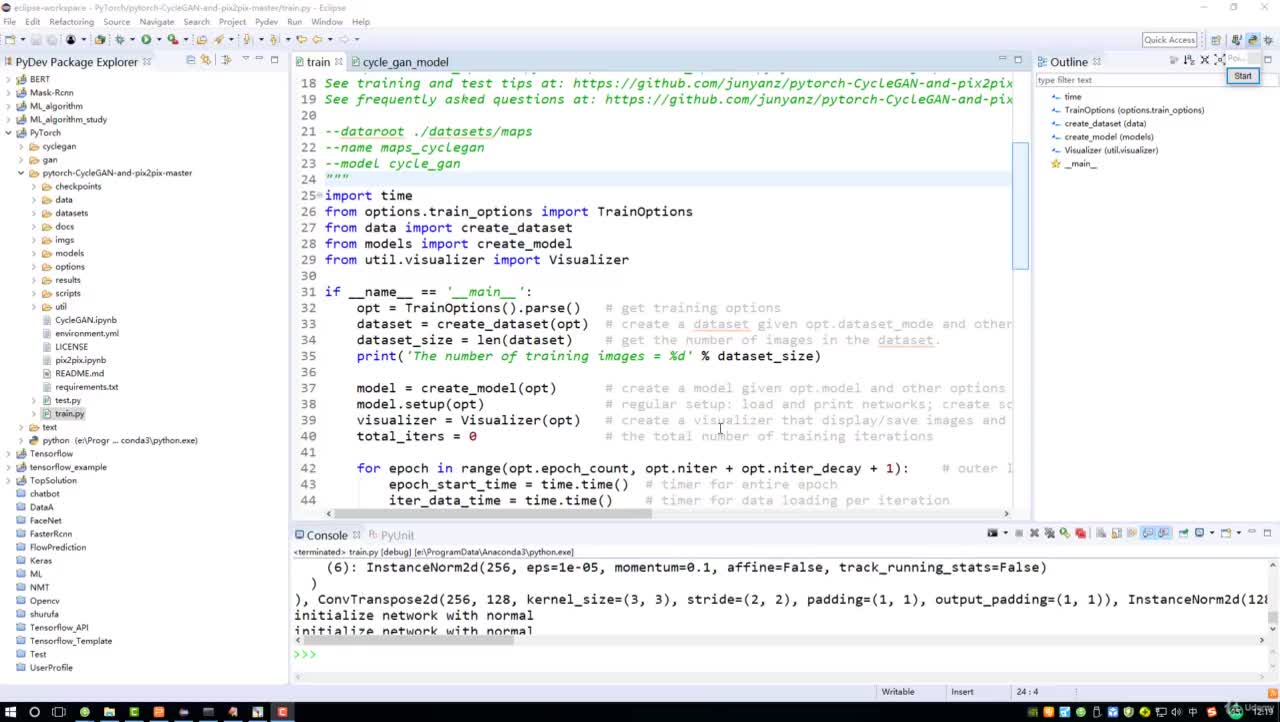Click the Java perspective icon at top right

pos(1237,40)
